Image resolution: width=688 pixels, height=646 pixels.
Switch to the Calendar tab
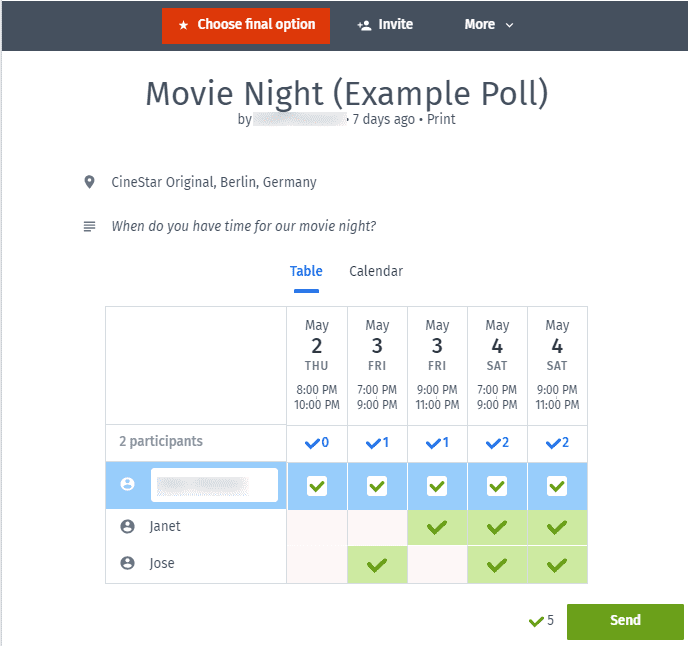tap(376, 271)
